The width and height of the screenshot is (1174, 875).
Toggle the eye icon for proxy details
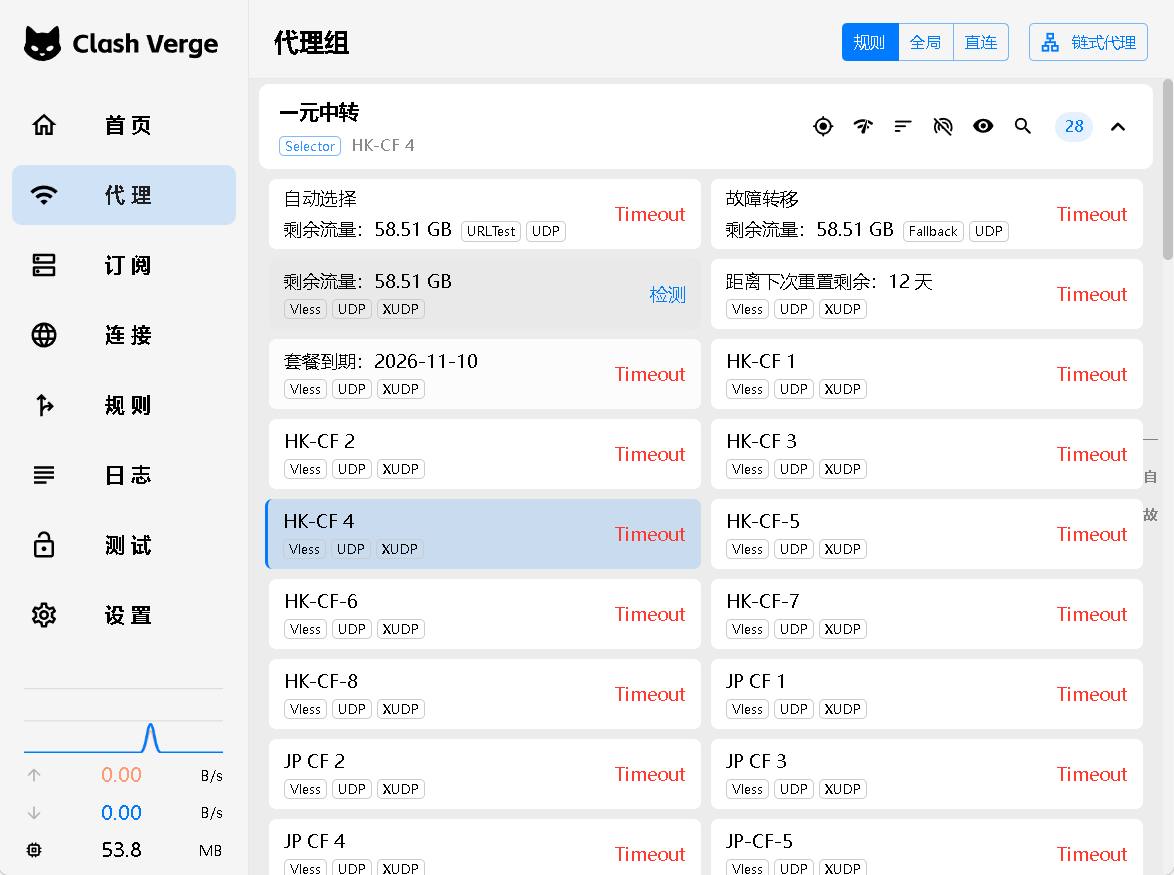tap(983, 126)
